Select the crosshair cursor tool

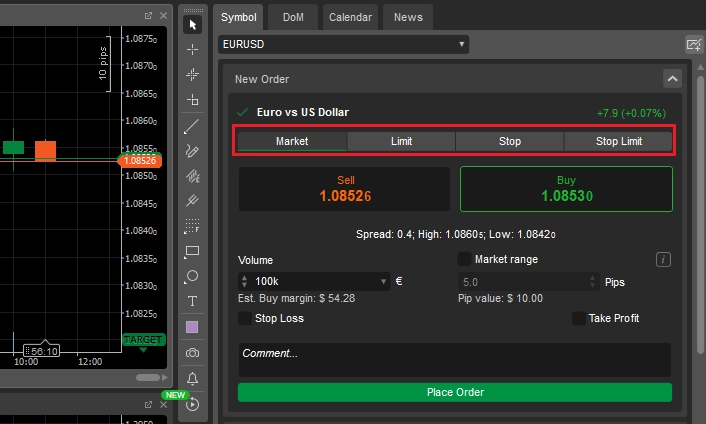pyautogui.click(x=192, y=49)
